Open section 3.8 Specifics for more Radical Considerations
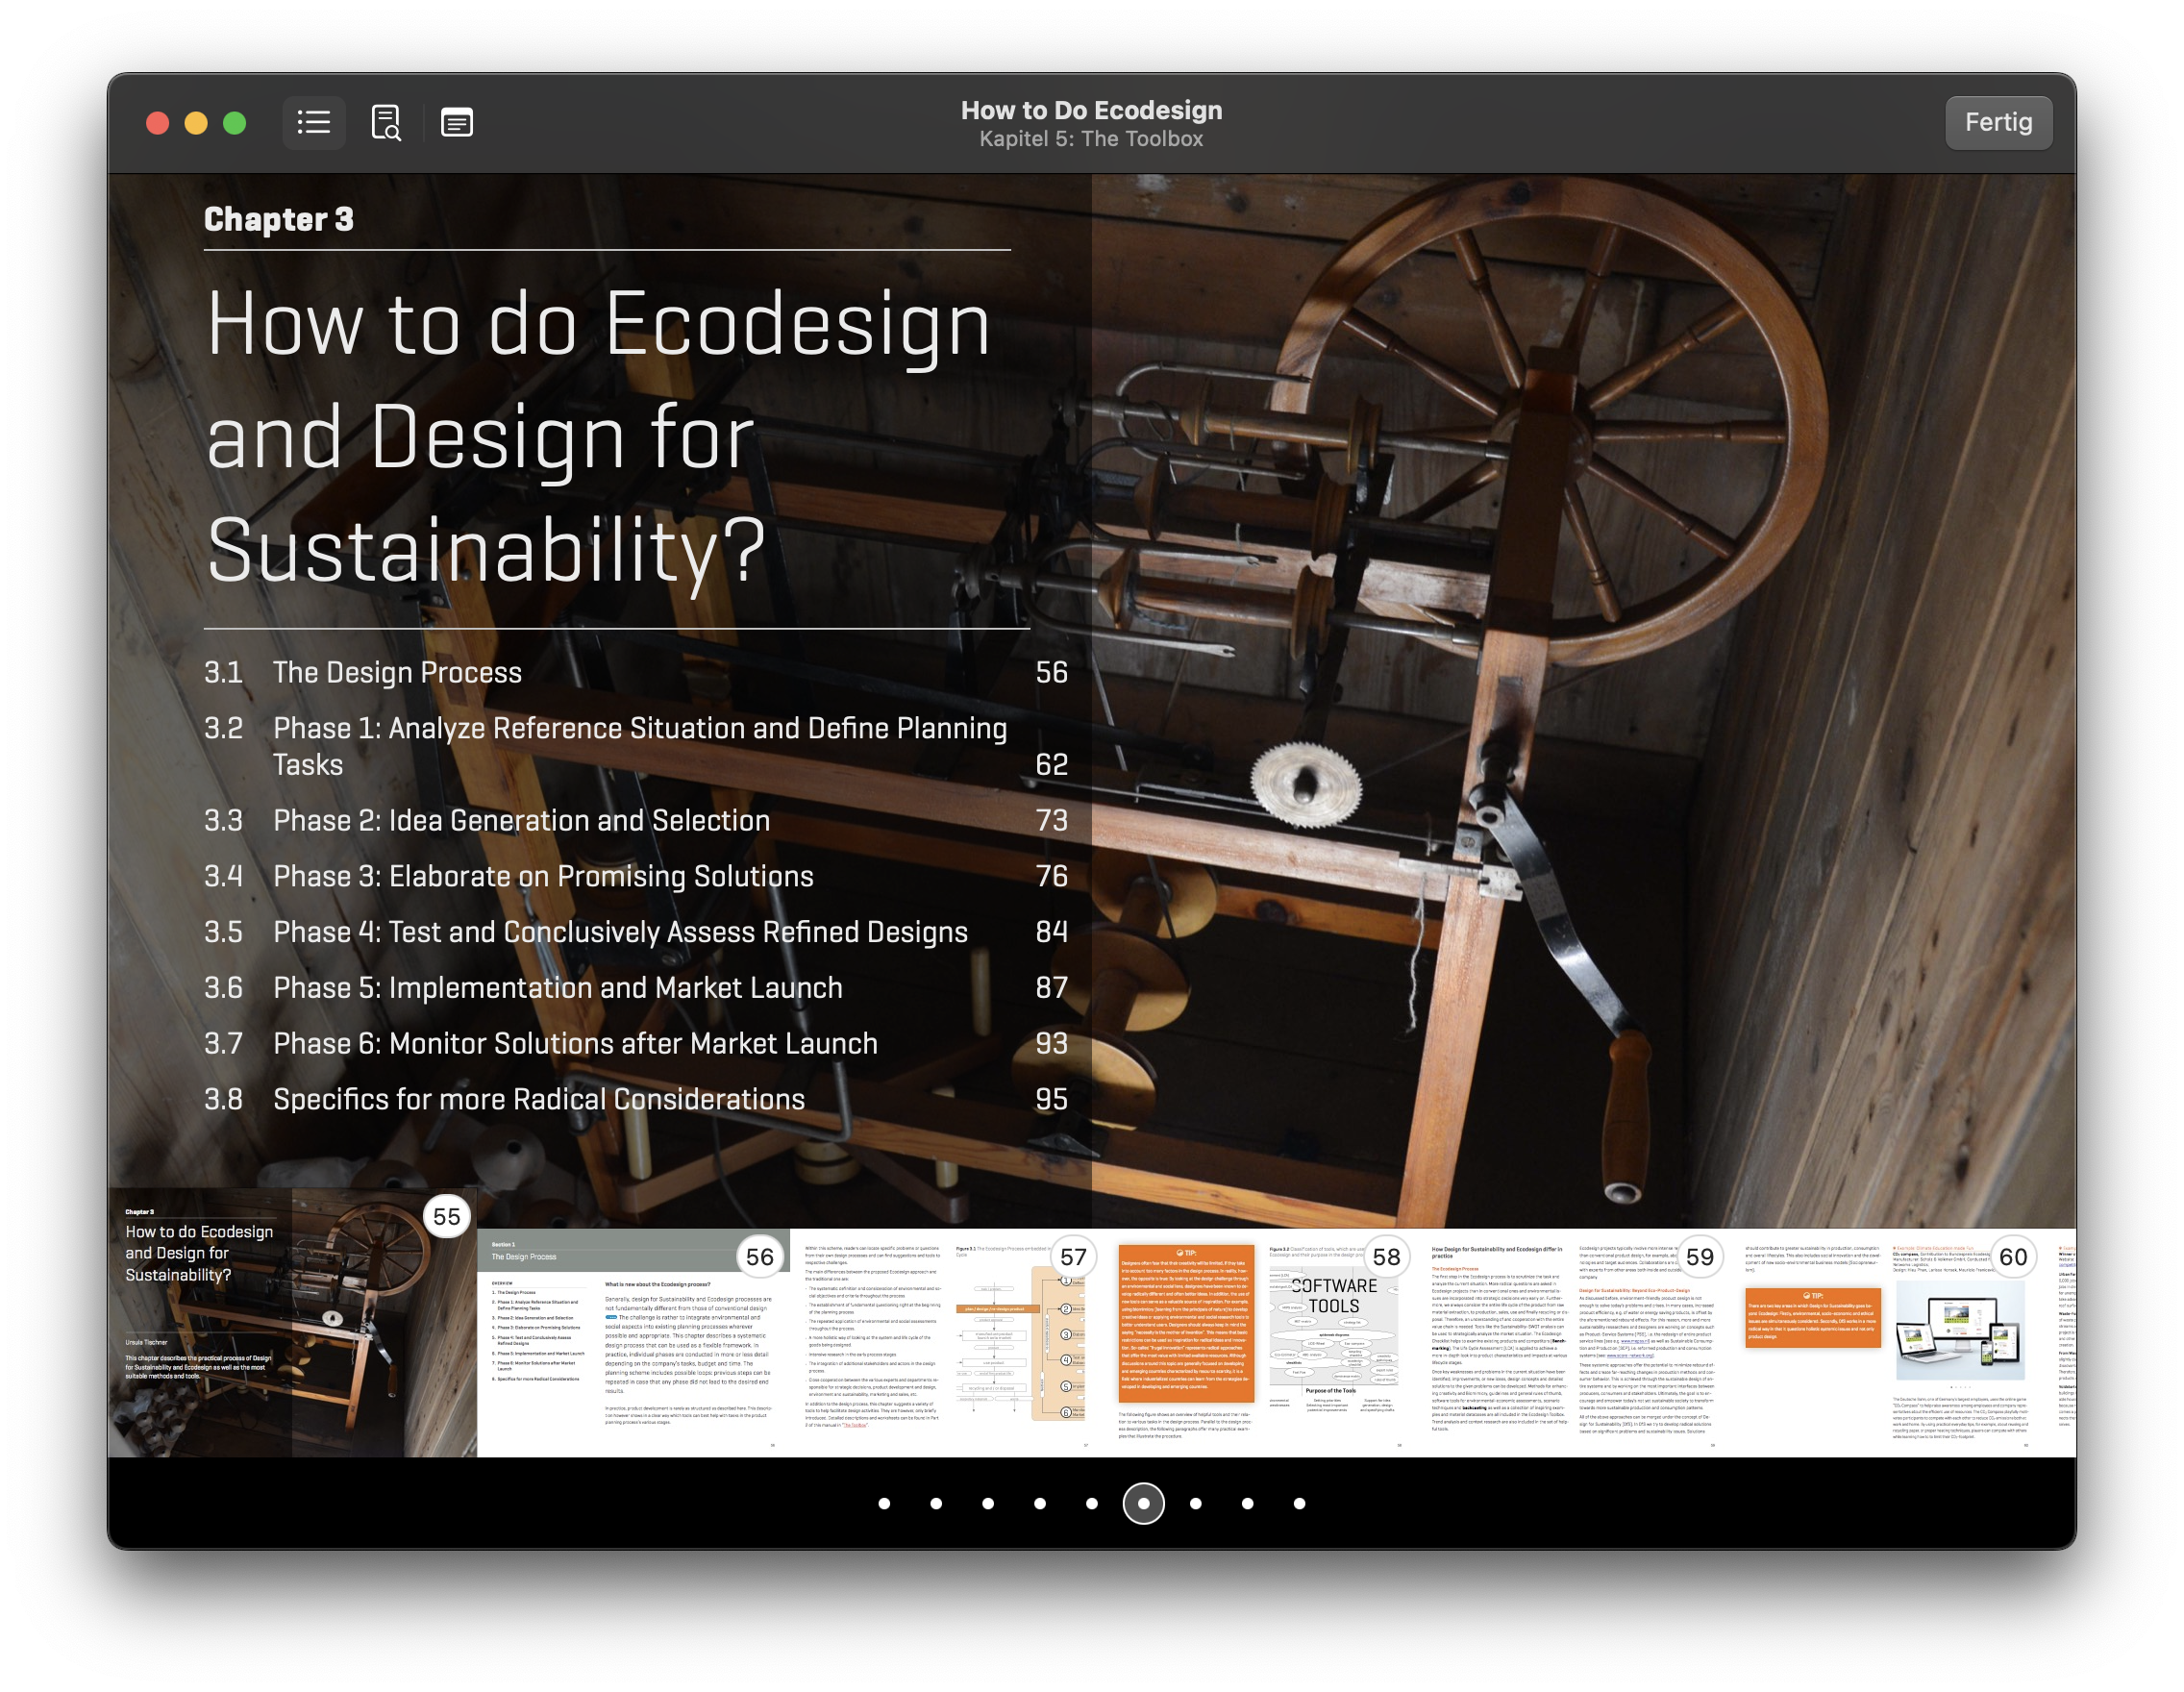The height and width of the screenshot is (1692, 2184). pyautogui.click(x=636, y=1099)
